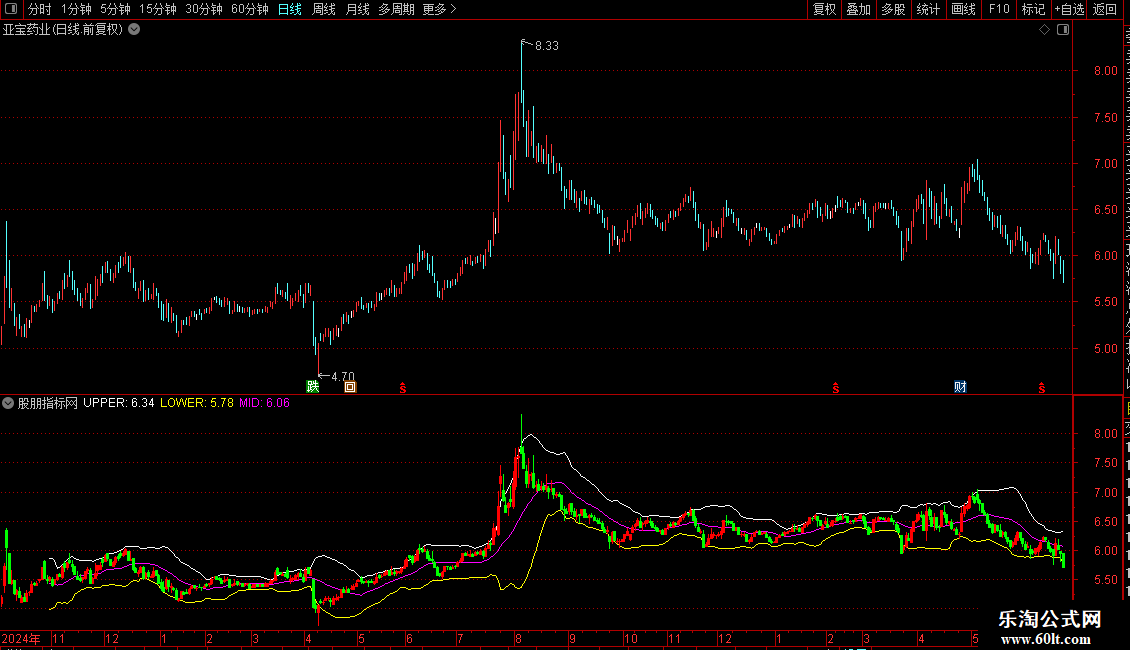Click the 4.70 low price label
Viewport: 1130px width, 650px height.
(x=343, y=376)
